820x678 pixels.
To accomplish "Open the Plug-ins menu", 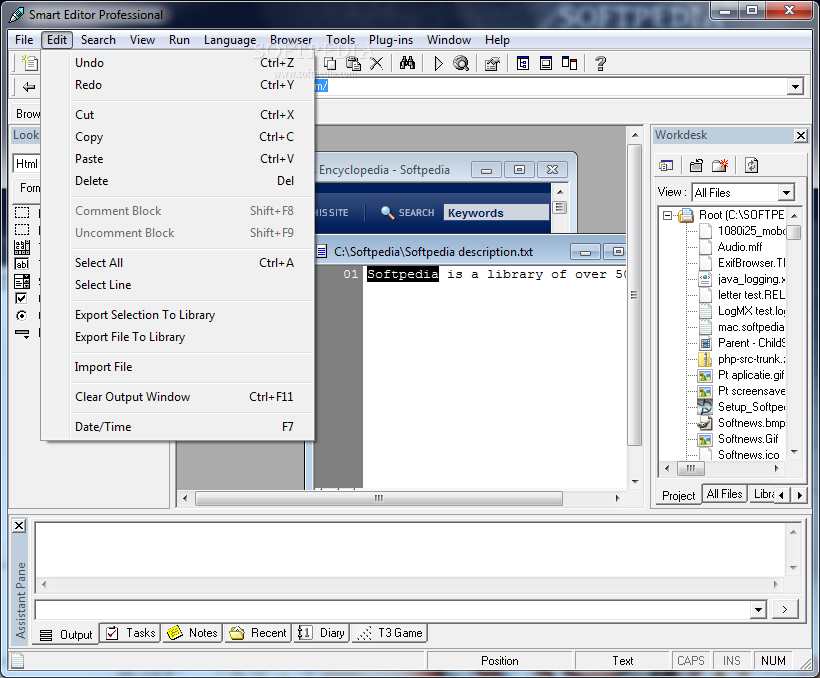I will (391, 40).
